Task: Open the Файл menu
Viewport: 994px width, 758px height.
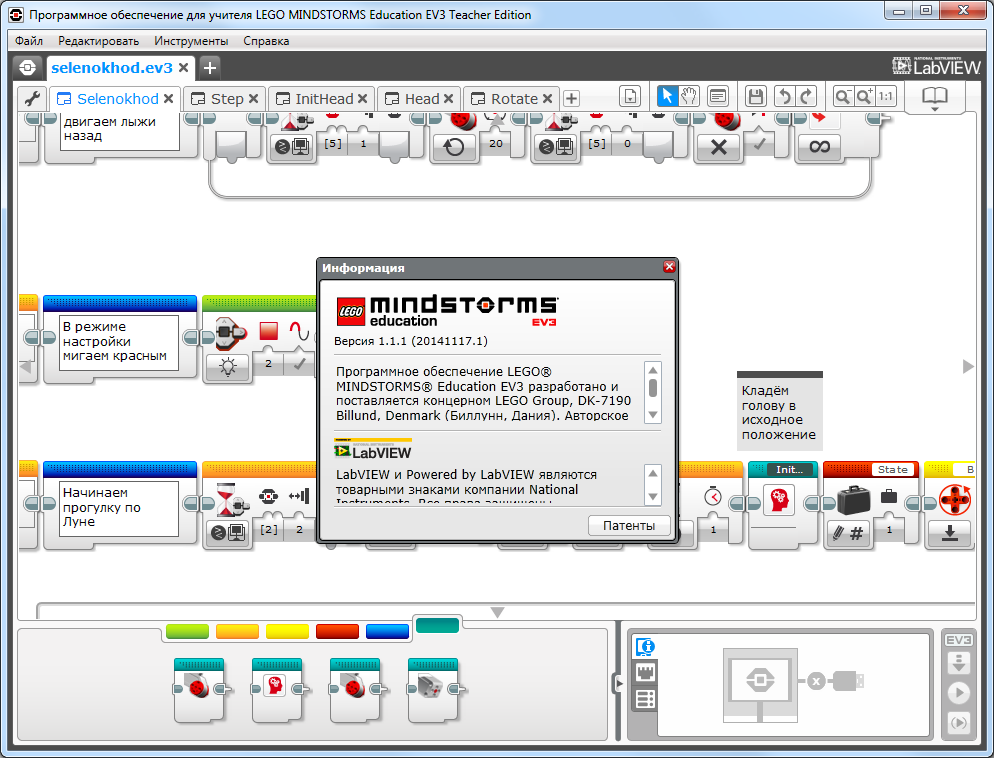Action: [29, 41]
